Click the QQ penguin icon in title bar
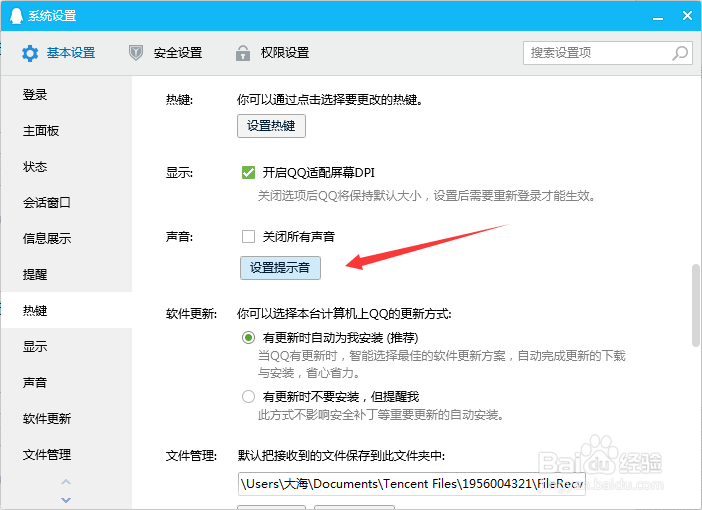Viewport: 702px width, 510px height. [16, 16]
